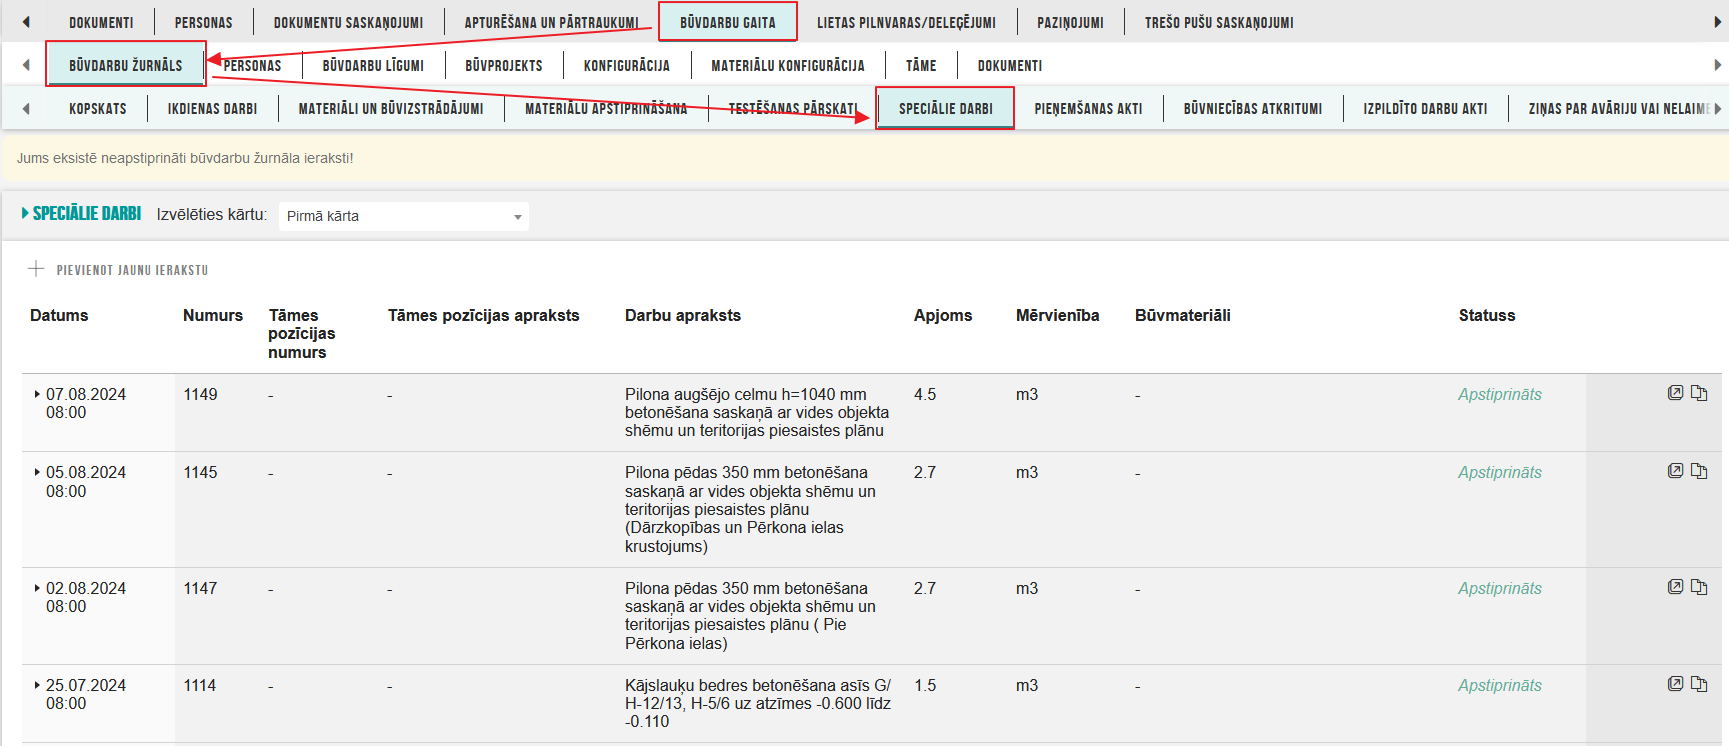This screenshot has width=1729, height=746.
Task: Select the Speciālie darbi tab
Action: point(946,108)
